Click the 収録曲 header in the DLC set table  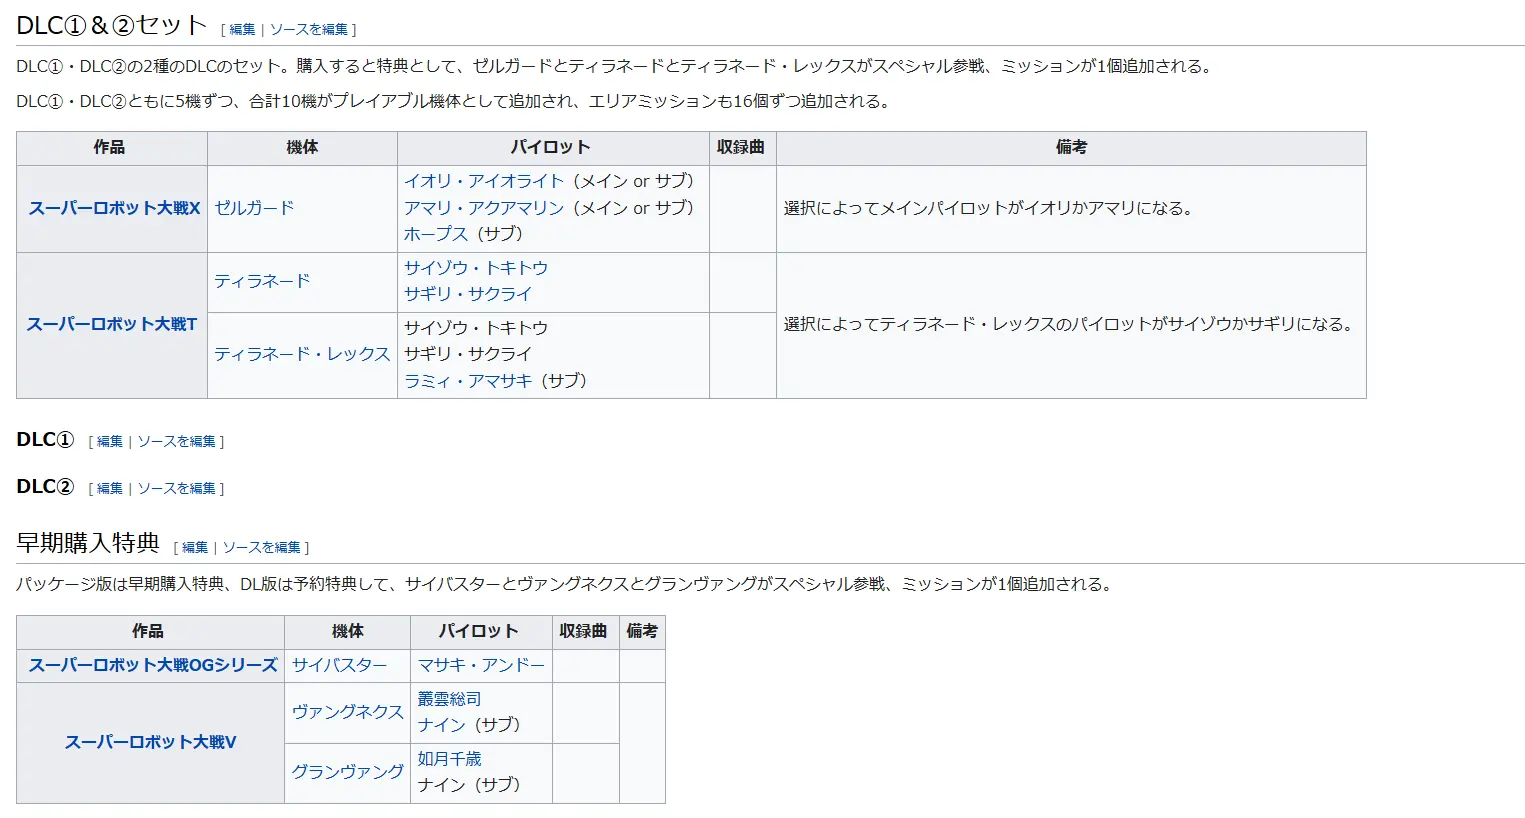(x=741, y=147)
